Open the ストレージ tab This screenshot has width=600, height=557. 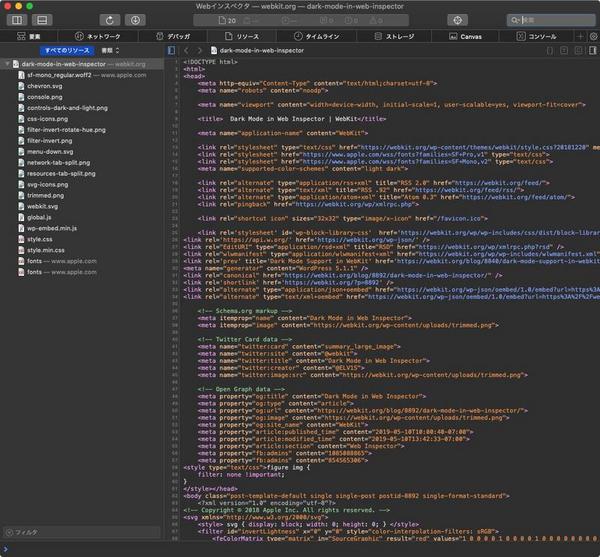pyautogui.click(x=394, y=36)
